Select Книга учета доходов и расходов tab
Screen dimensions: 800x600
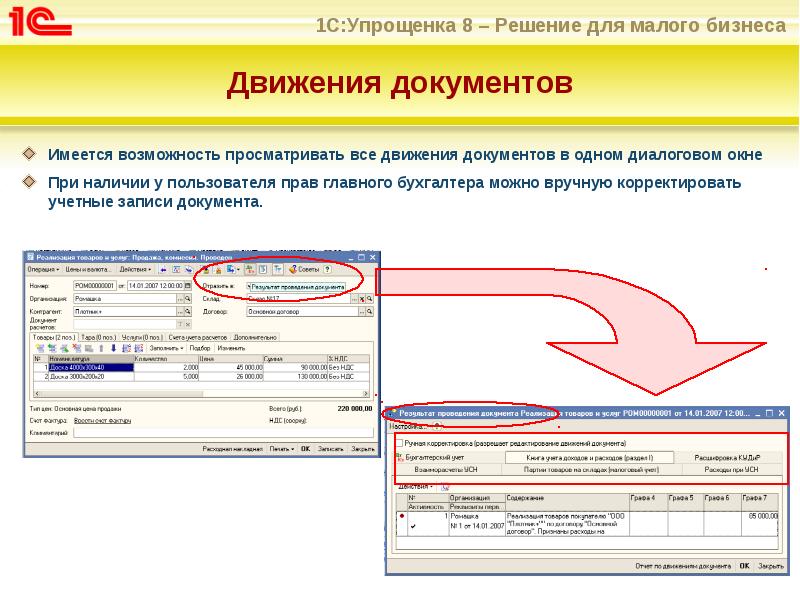[x=589, y=458]
